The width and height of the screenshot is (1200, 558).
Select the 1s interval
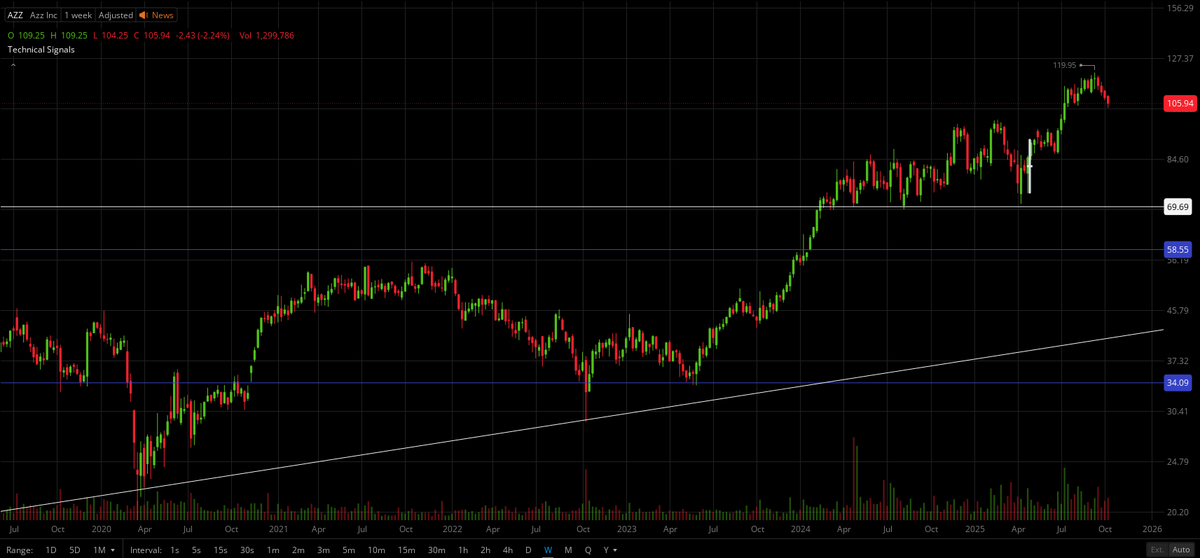tap(174, 550)
